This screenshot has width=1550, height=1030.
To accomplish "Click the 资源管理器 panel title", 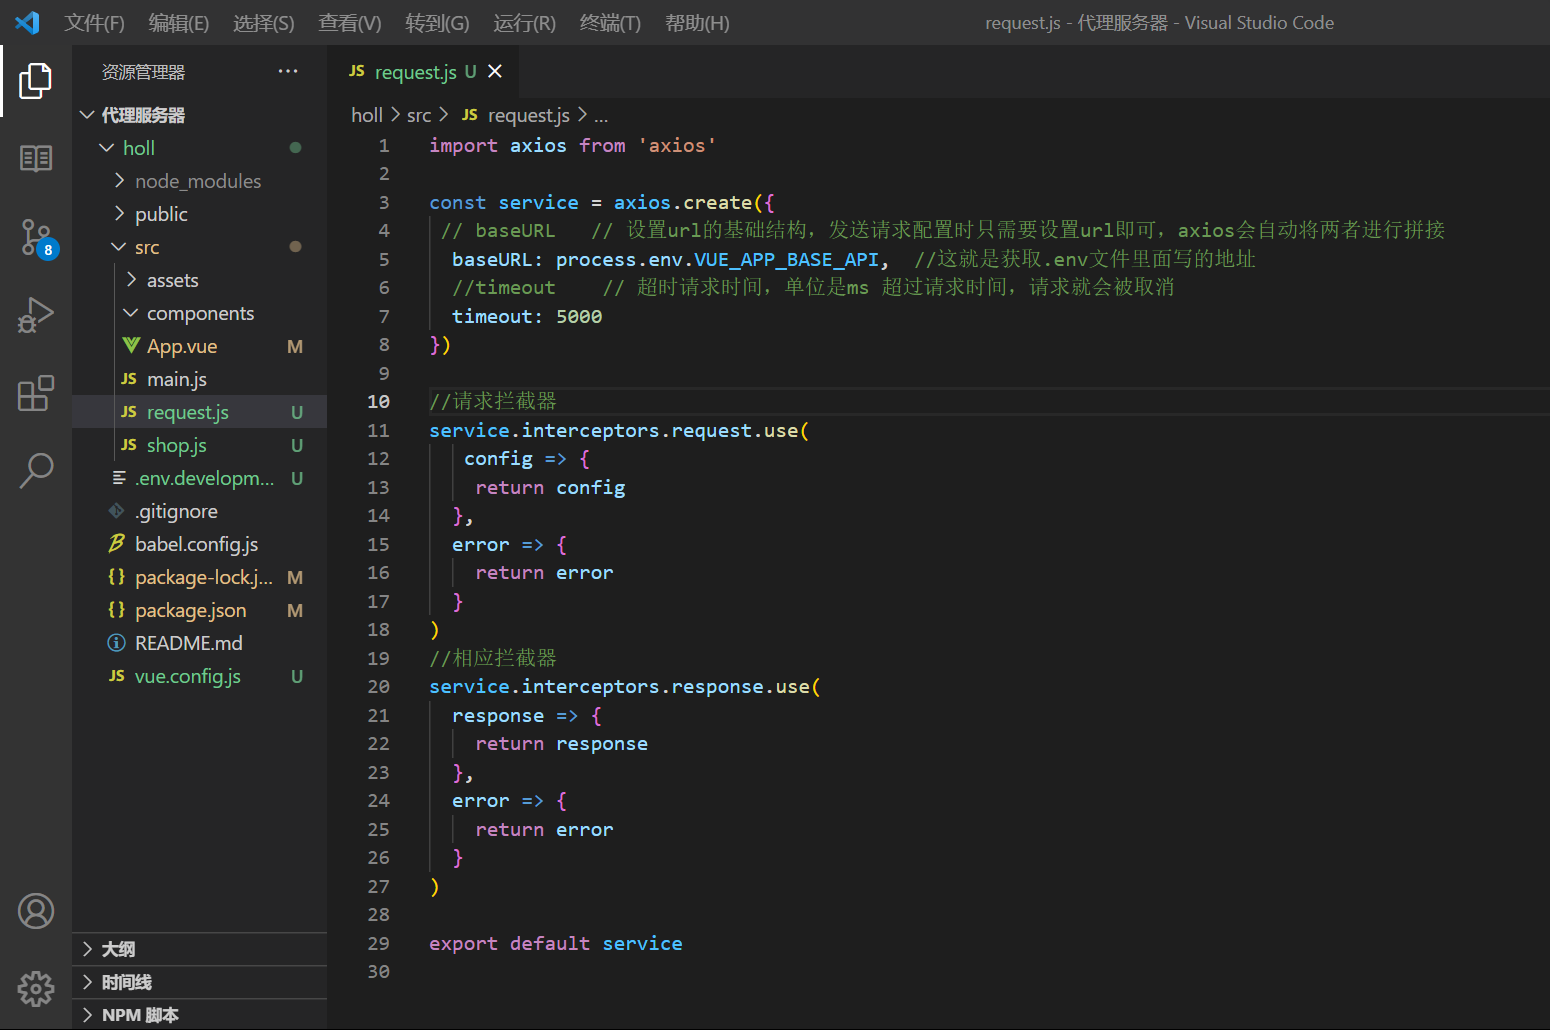I will click(x=143, y=72).
